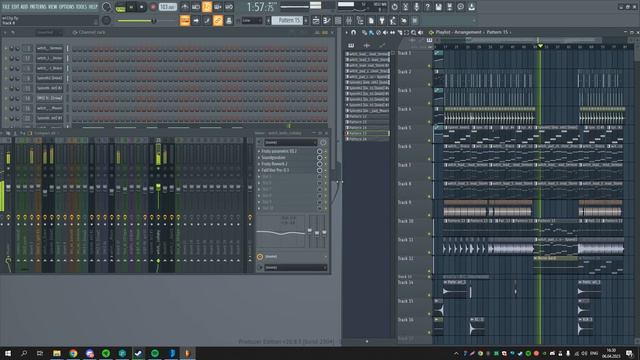Open the EDIT menu

(16, 7)
